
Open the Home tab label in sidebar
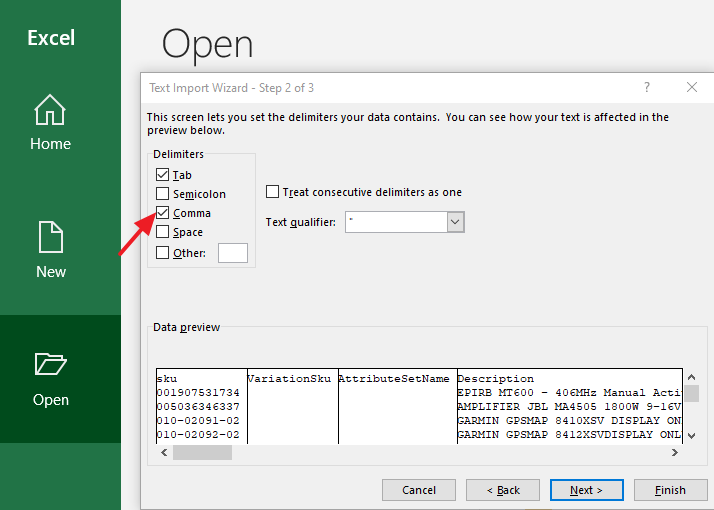[51, 144]
